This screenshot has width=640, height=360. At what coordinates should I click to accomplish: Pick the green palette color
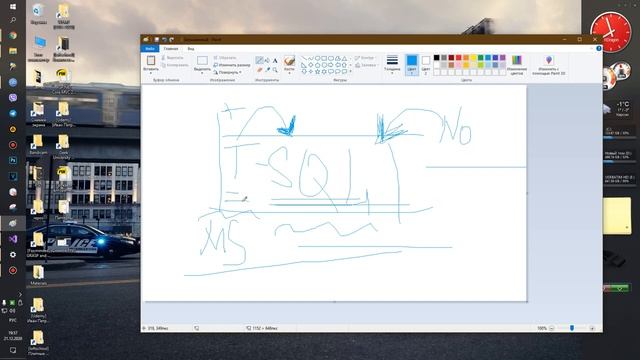tap(480, 58)
